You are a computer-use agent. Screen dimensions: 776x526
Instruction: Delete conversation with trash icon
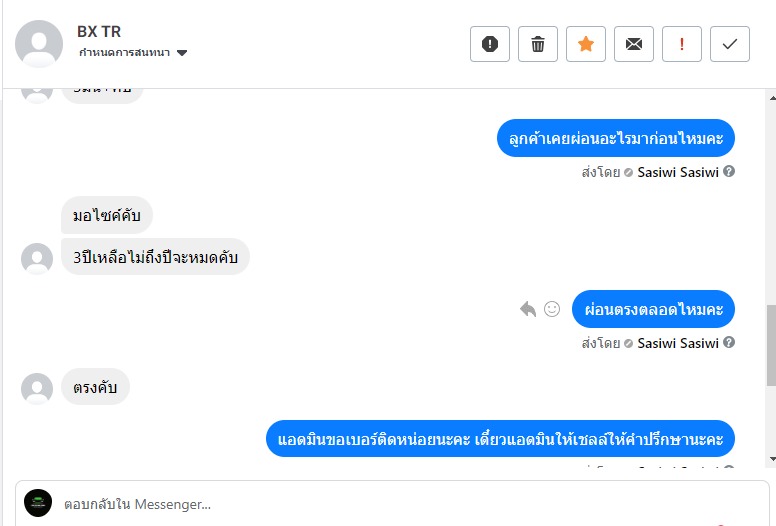coord(538,44)
